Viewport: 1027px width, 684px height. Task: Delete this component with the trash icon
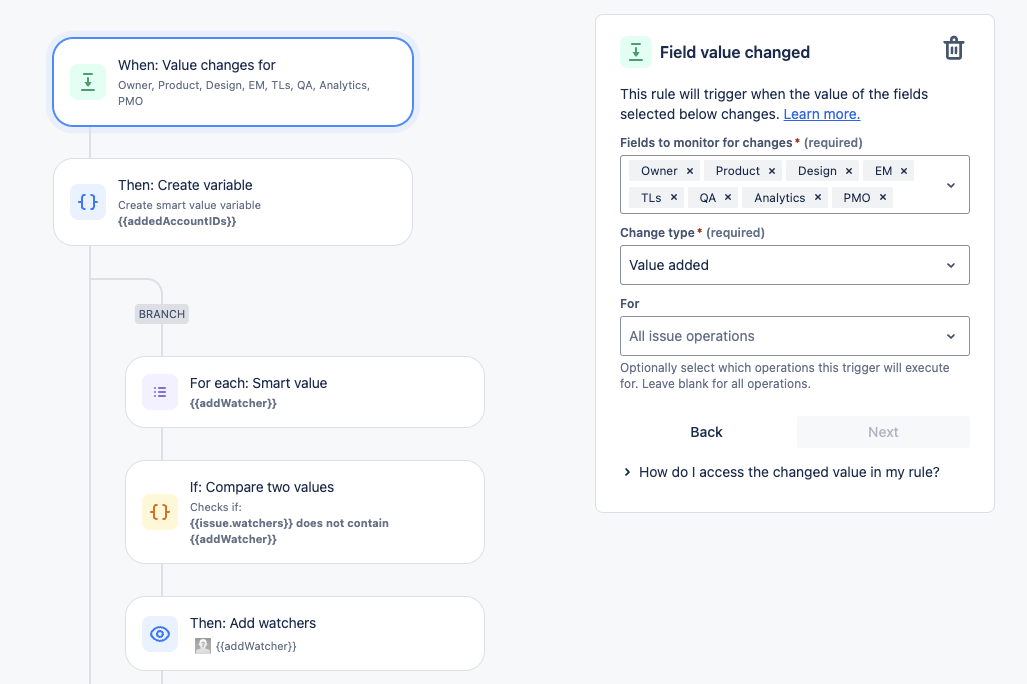coord(954,48)
